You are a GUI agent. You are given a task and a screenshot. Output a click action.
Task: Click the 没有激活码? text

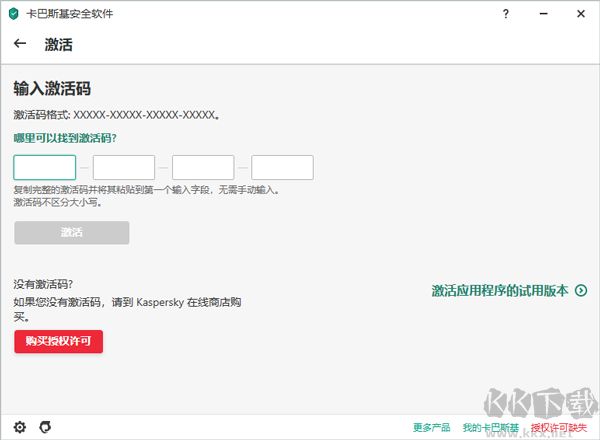pyautogui.click(x=43, y=284)
